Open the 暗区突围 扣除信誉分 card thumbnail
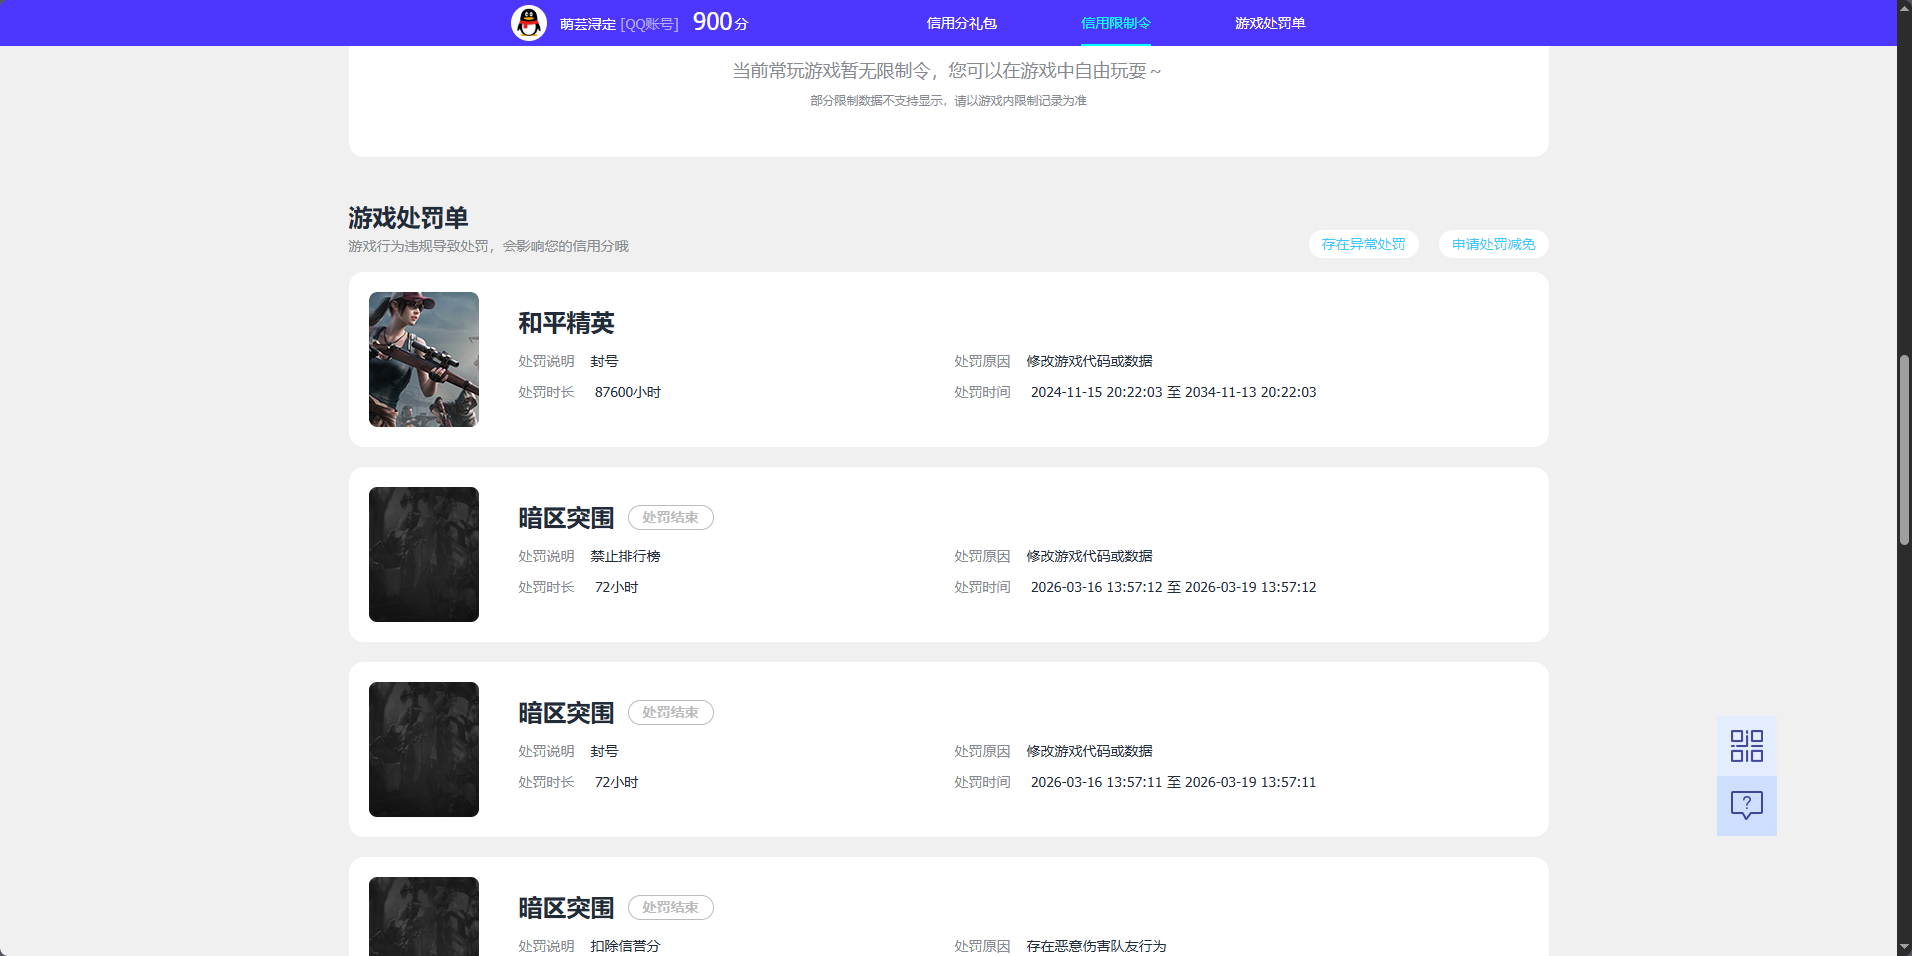1912x956 pixels. 424,916
